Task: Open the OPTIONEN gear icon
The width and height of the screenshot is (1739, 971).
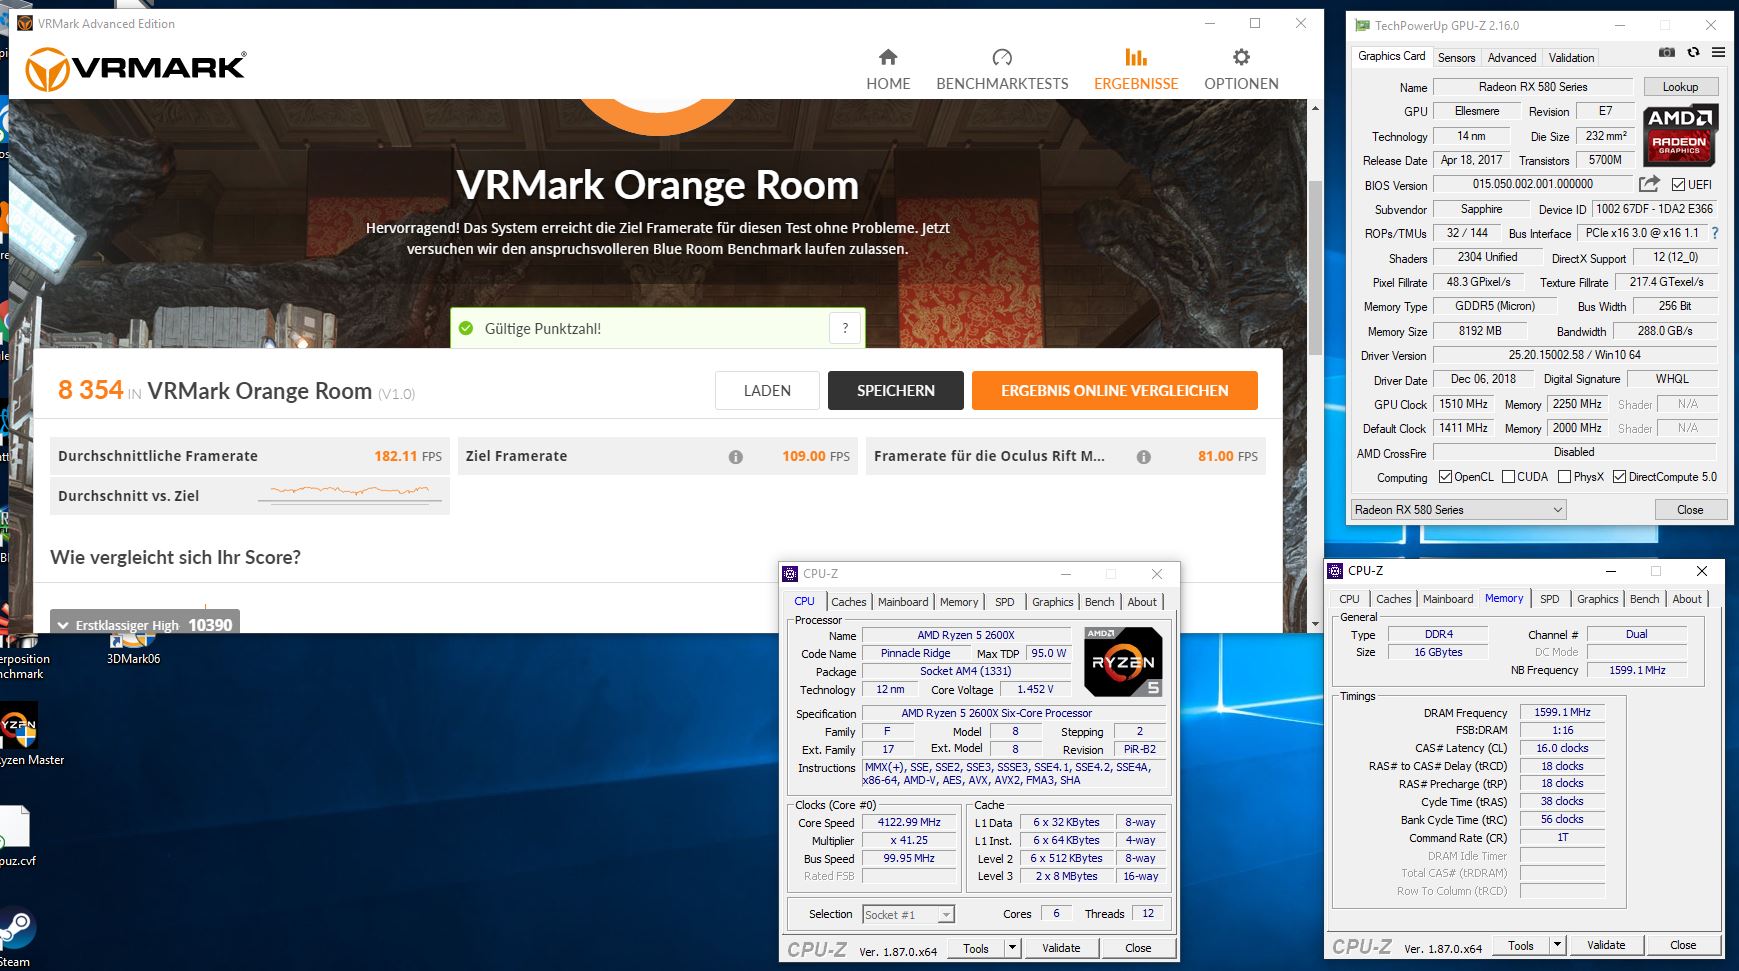Action: tap(1241, 57)
